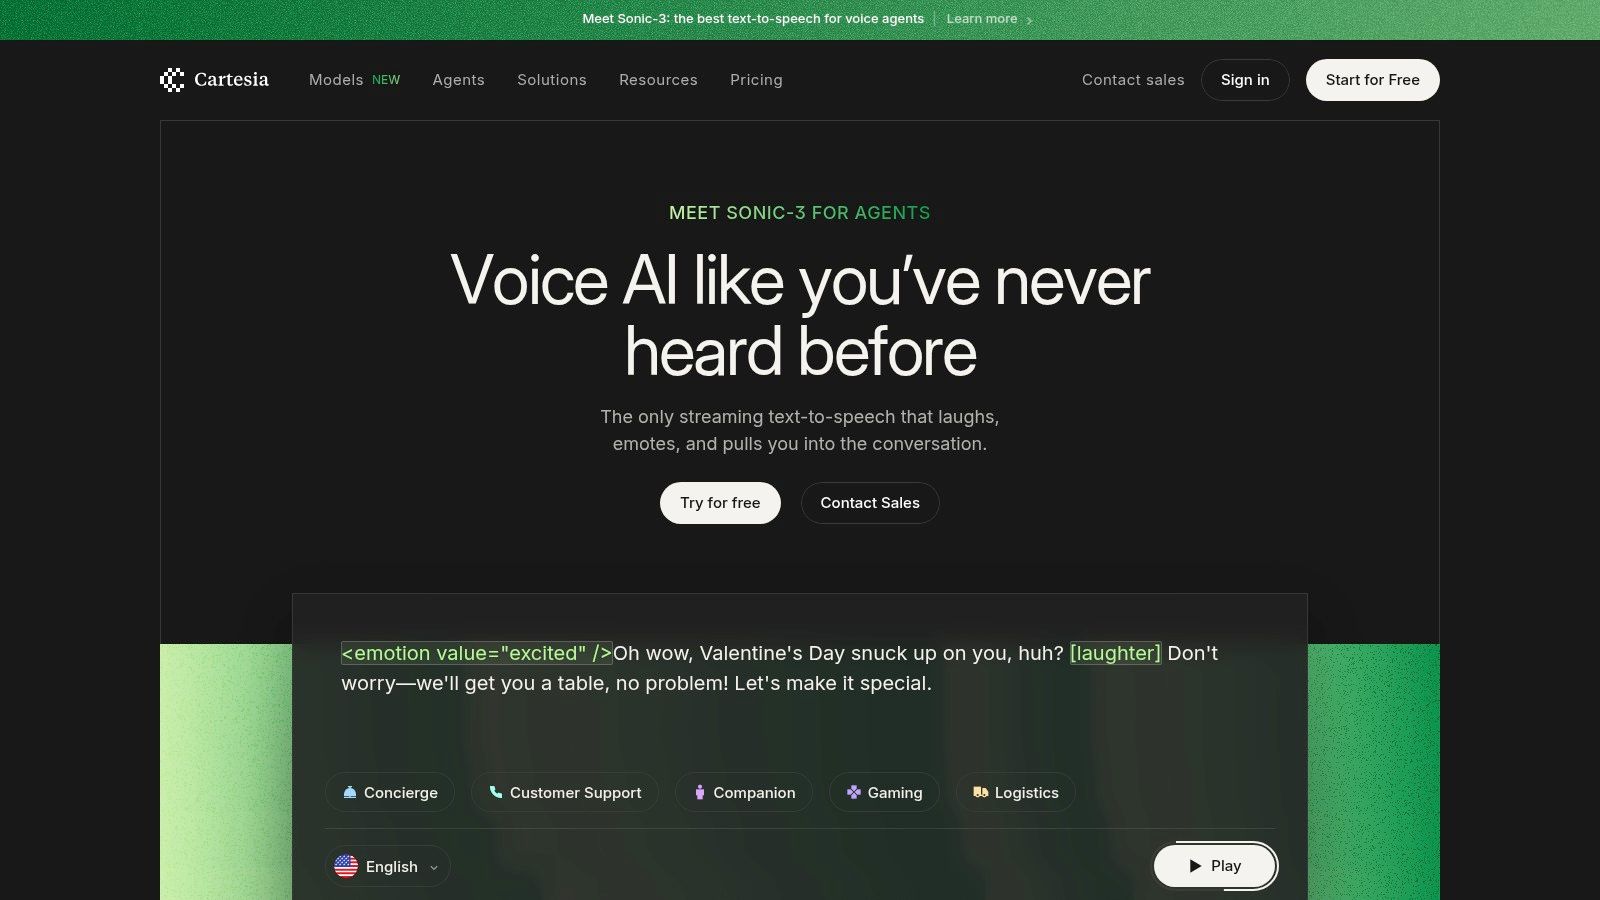Click the Try for free button

coord(720,503)
